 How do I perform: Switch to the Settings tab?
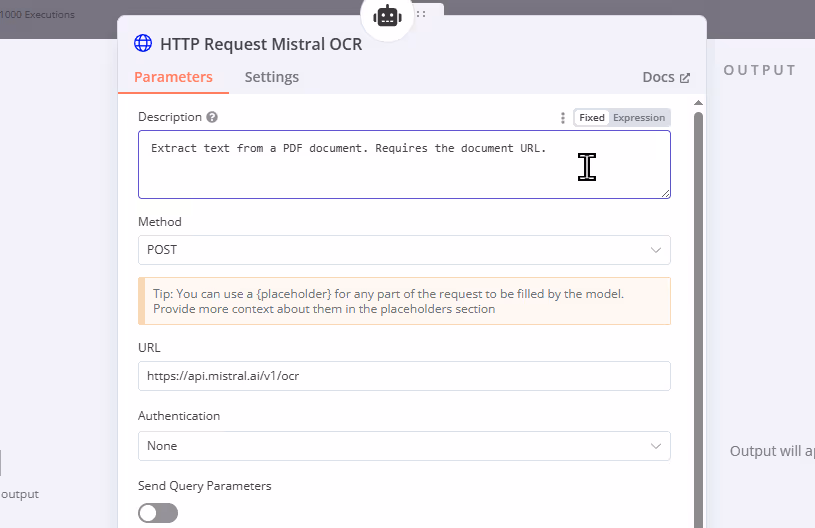272,77
